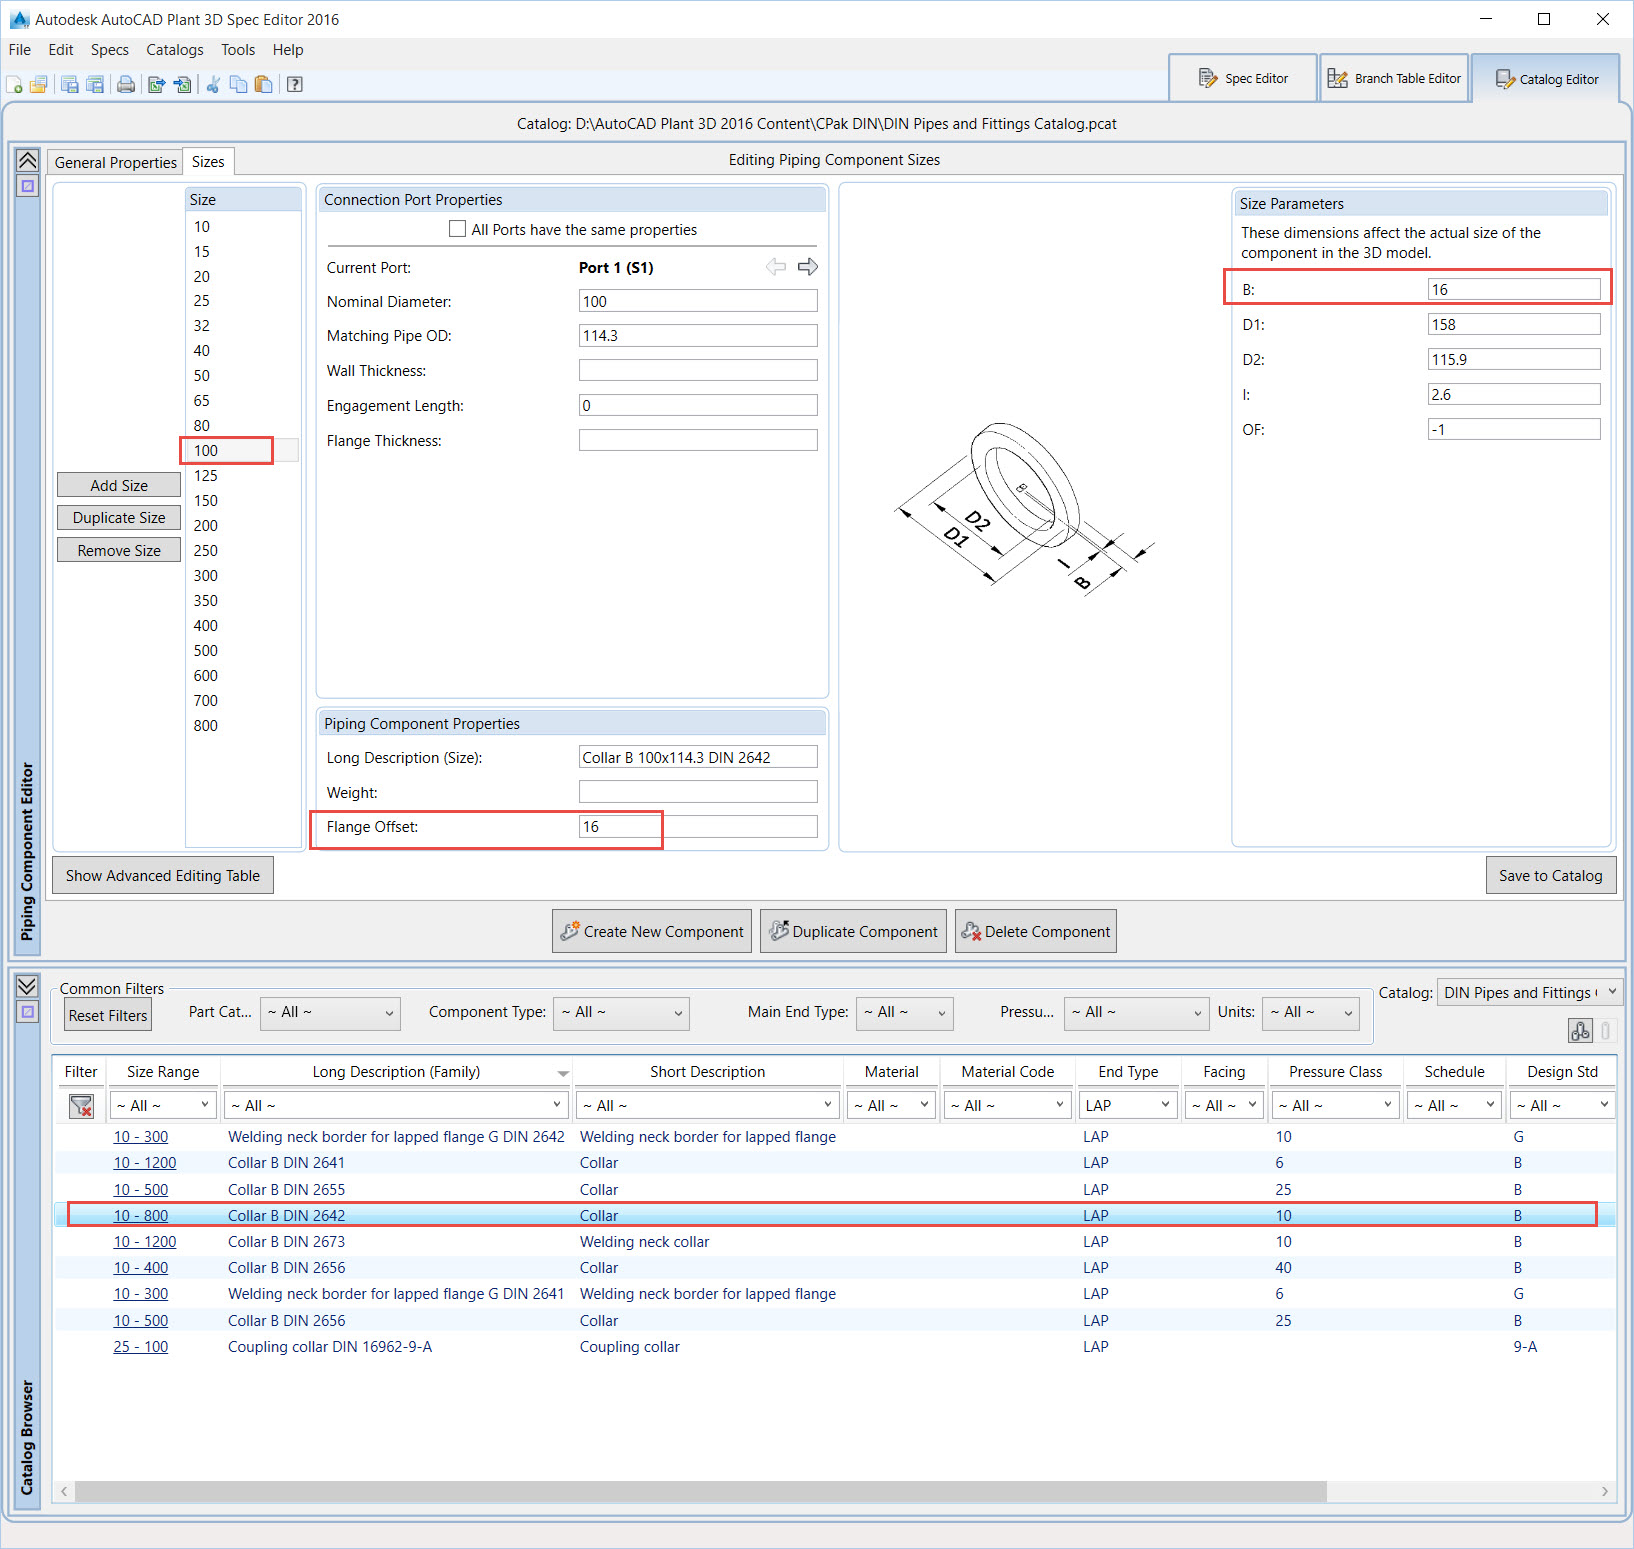The image size is (1634, 1549).
Task: Click the Help question mark icon
Action: point(295,85)
